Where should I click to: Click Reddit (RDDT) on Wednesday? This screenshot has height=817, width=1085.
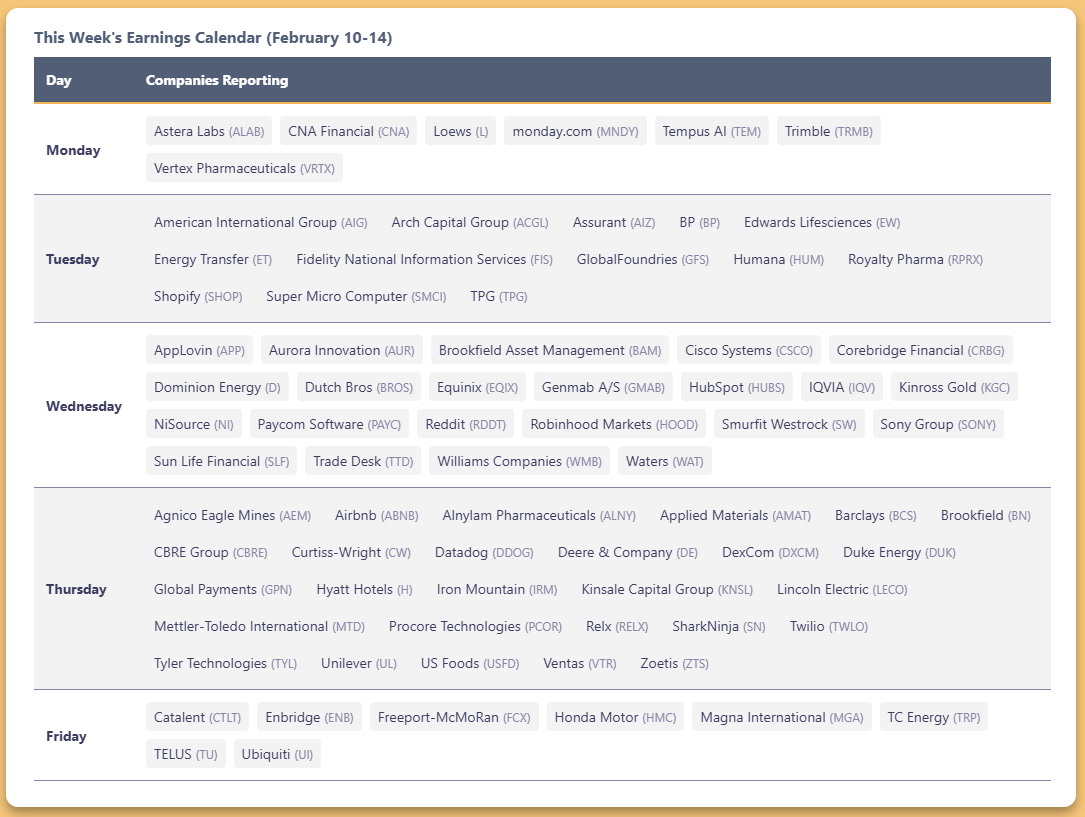point(466,424)
